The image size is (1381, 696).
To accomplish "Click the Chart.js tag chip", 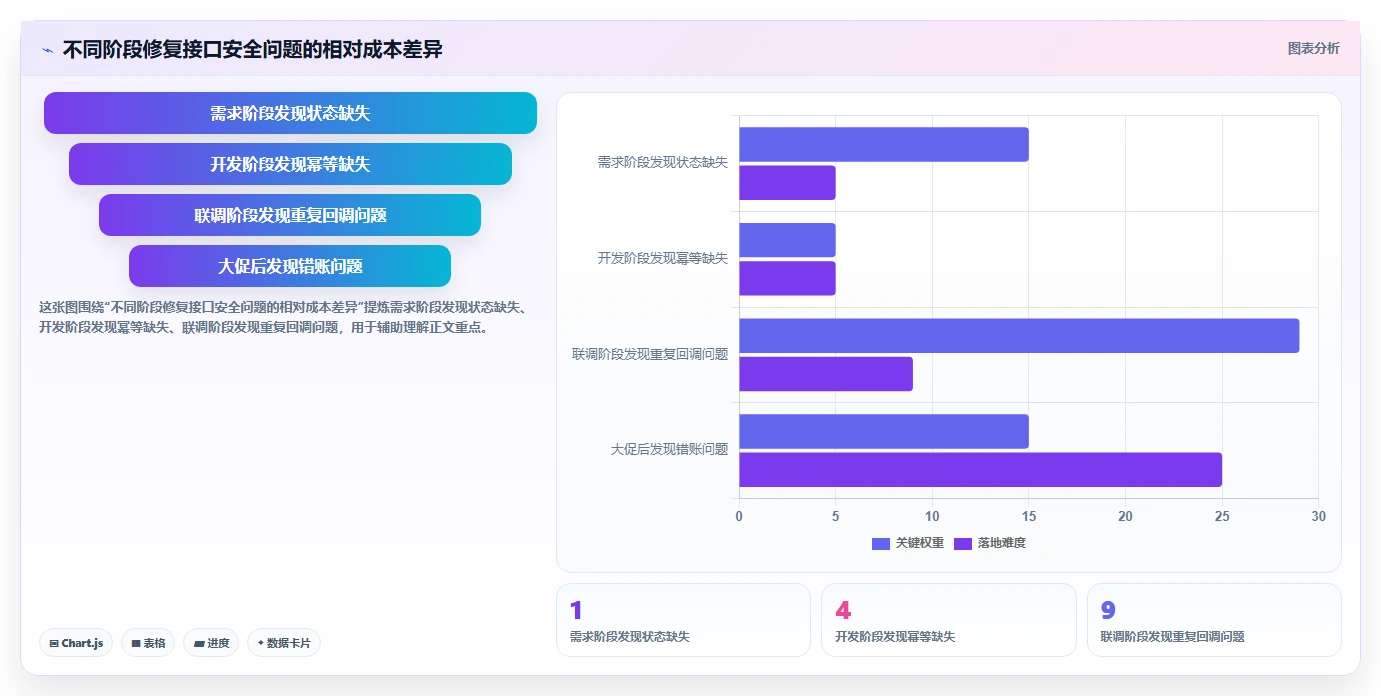I will point(76,643).
